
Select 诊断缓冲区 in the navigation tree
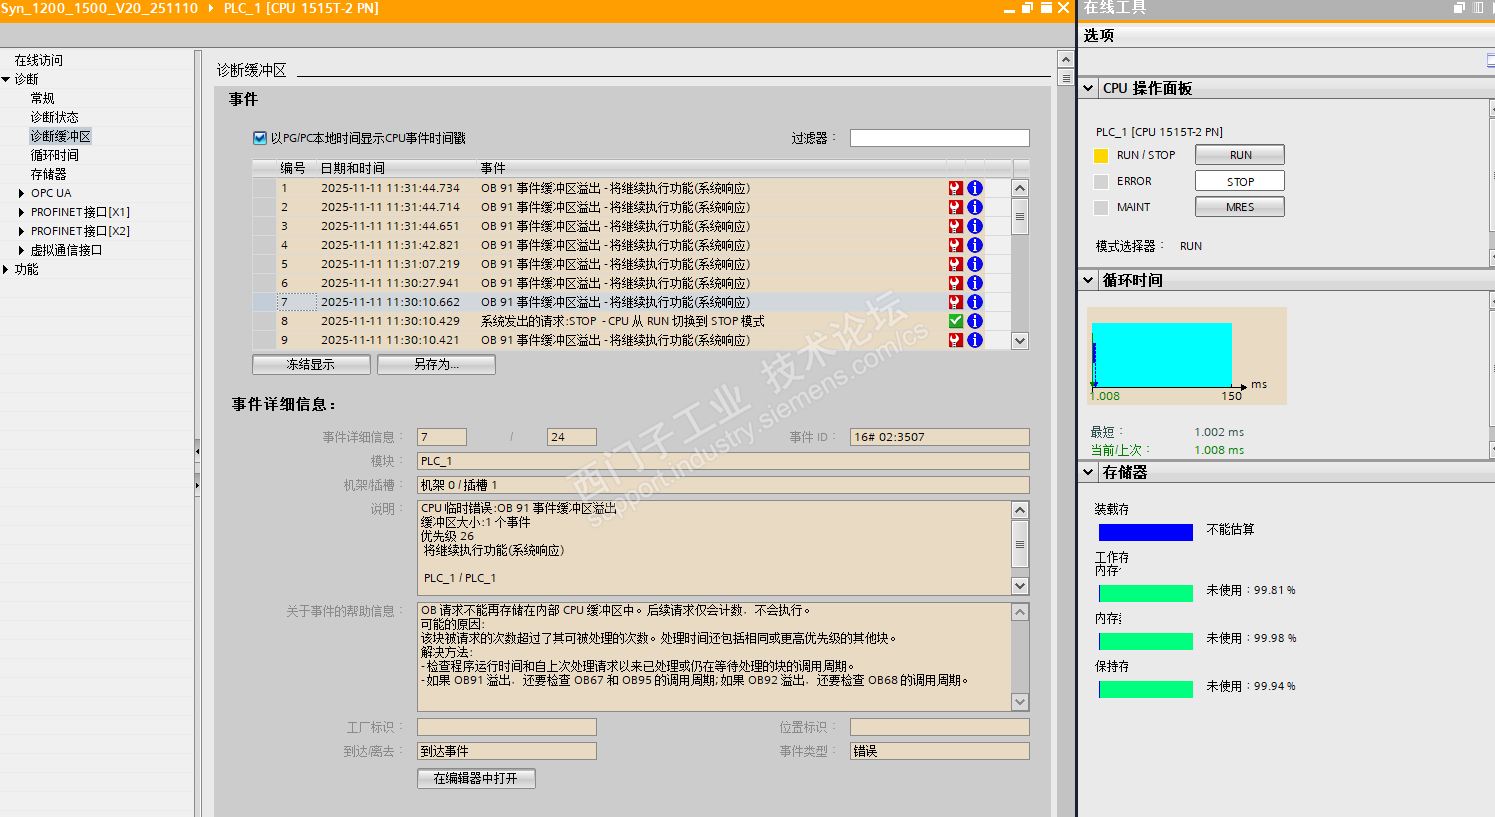(60, 136)
